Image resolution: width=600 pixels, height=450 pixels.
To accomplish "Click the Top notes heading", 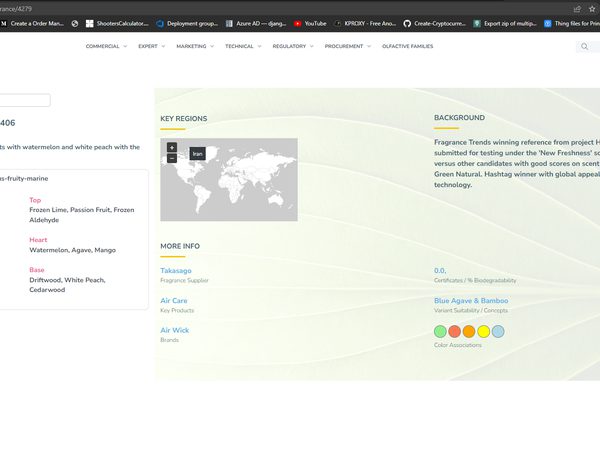I will pos(35,200).
